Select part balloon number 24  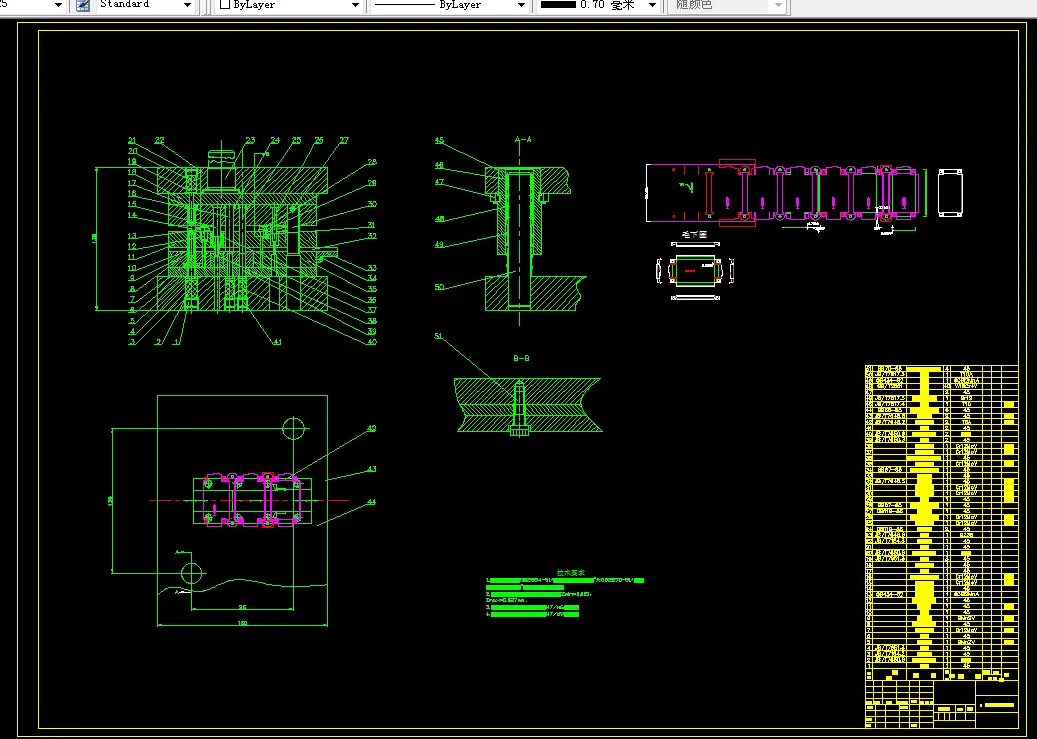click(274, 140)
